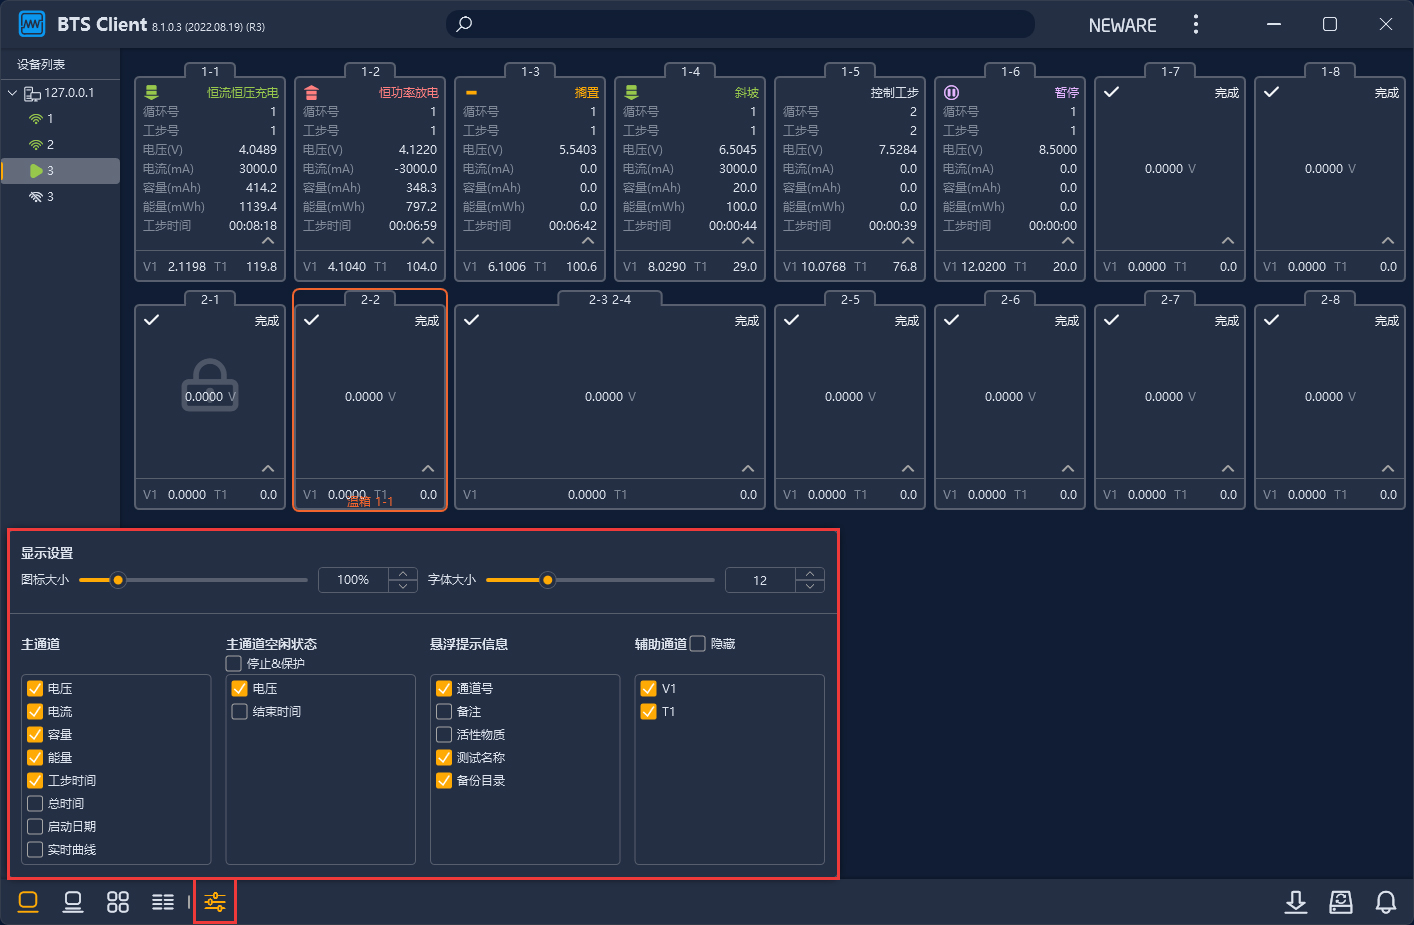This screenshot has width=1414, height=925.
Task: Click the pause icon on channel 1-6
Action: 951,92
